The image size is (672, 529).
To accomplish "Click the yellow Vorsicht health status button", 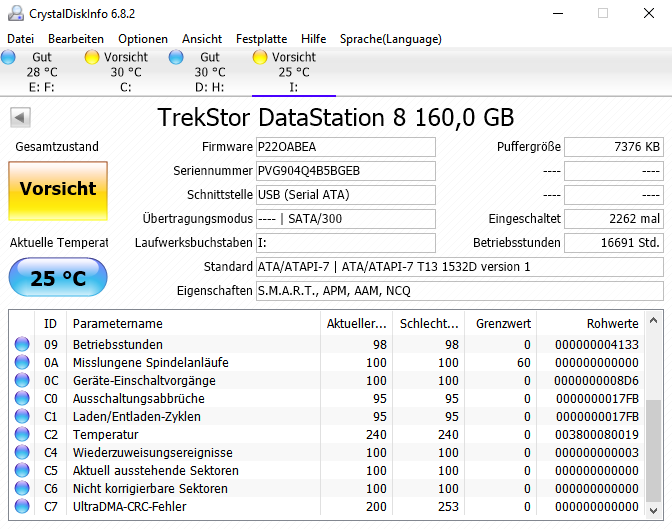I will point(58,191).
